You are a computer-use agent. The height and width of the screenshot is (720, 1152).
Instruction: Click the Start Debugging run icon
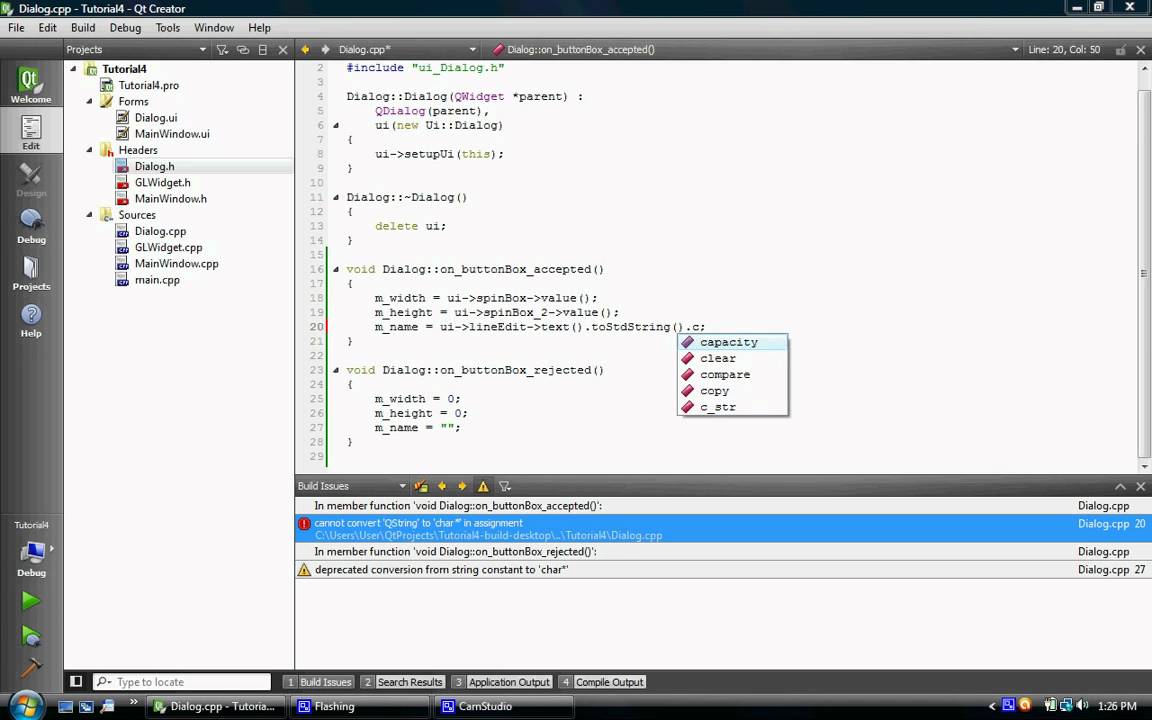tap(31, 636)
